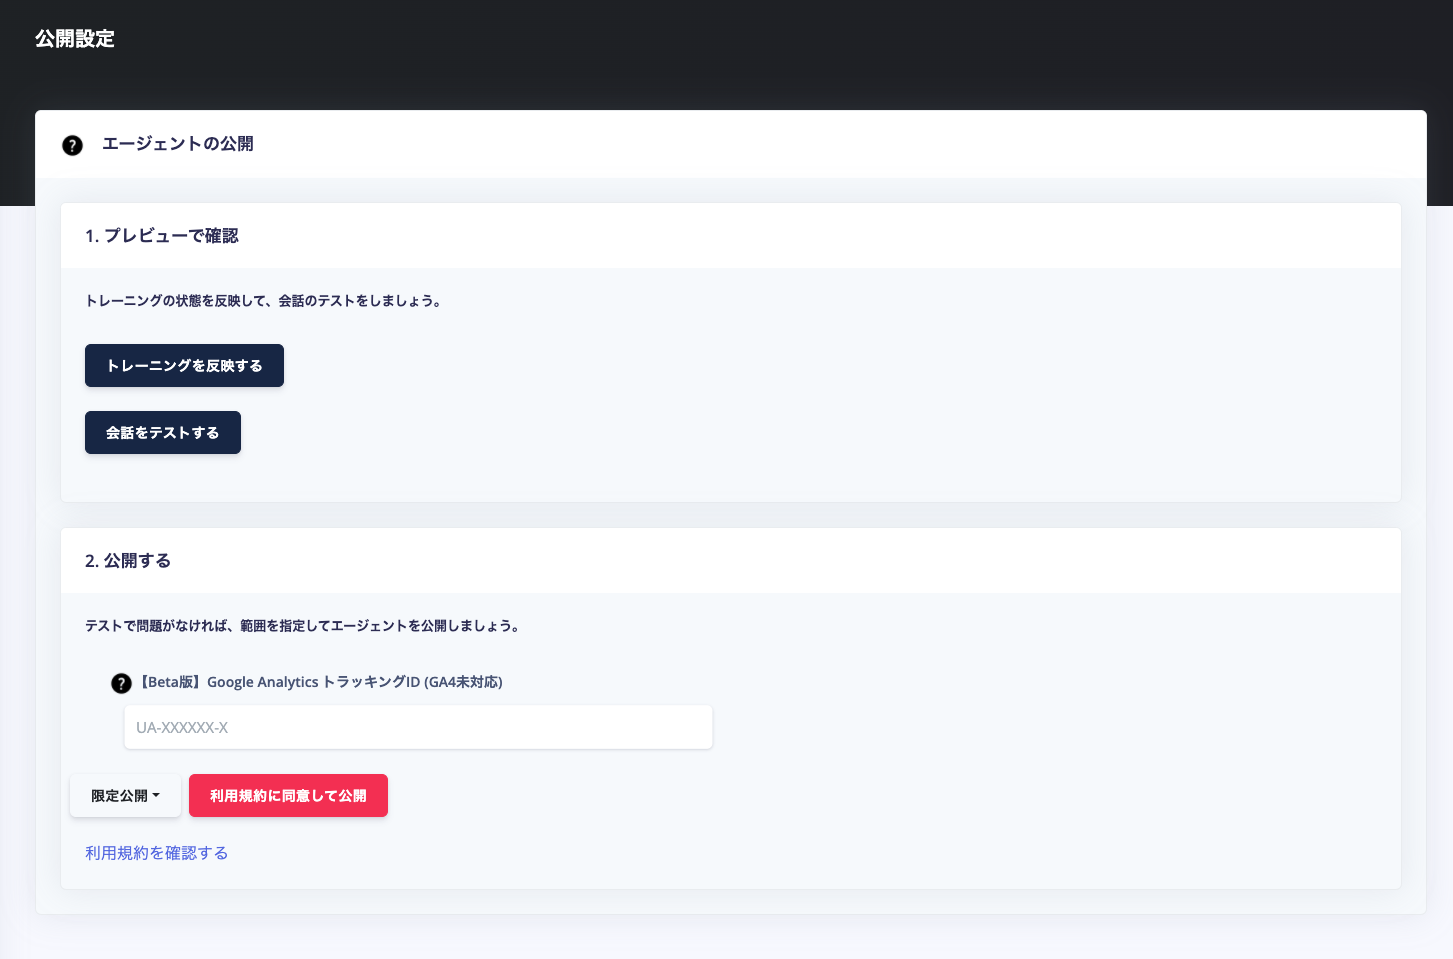Click the 2. 公開する heading
Screen dimensions: 1453x959
pyautogui.click(x=128, y=561)
